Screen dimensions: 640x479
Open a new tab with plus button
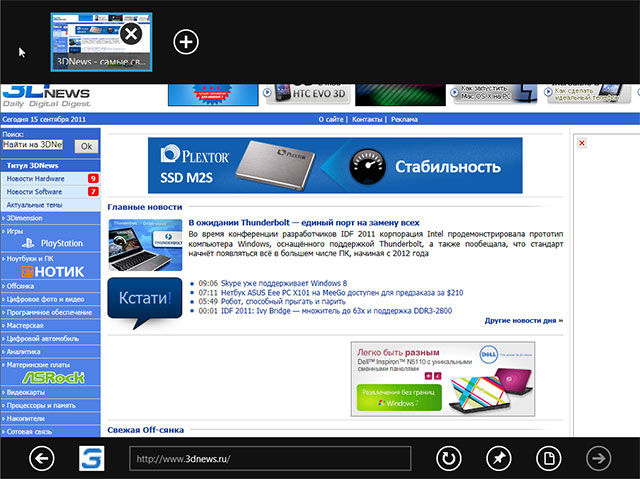tap(186, 42)
